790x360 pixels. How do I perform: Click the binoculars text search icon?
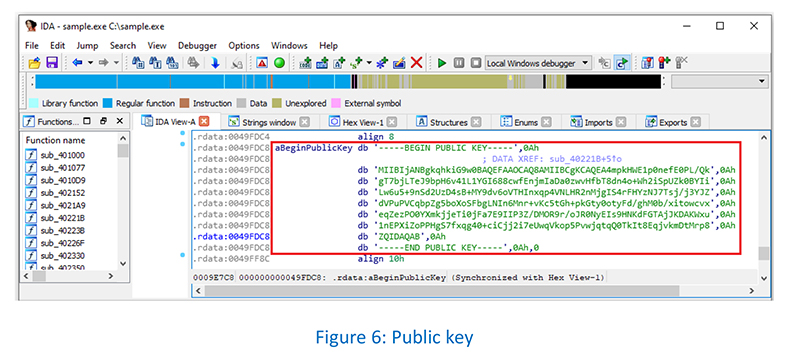pos(155,63)
